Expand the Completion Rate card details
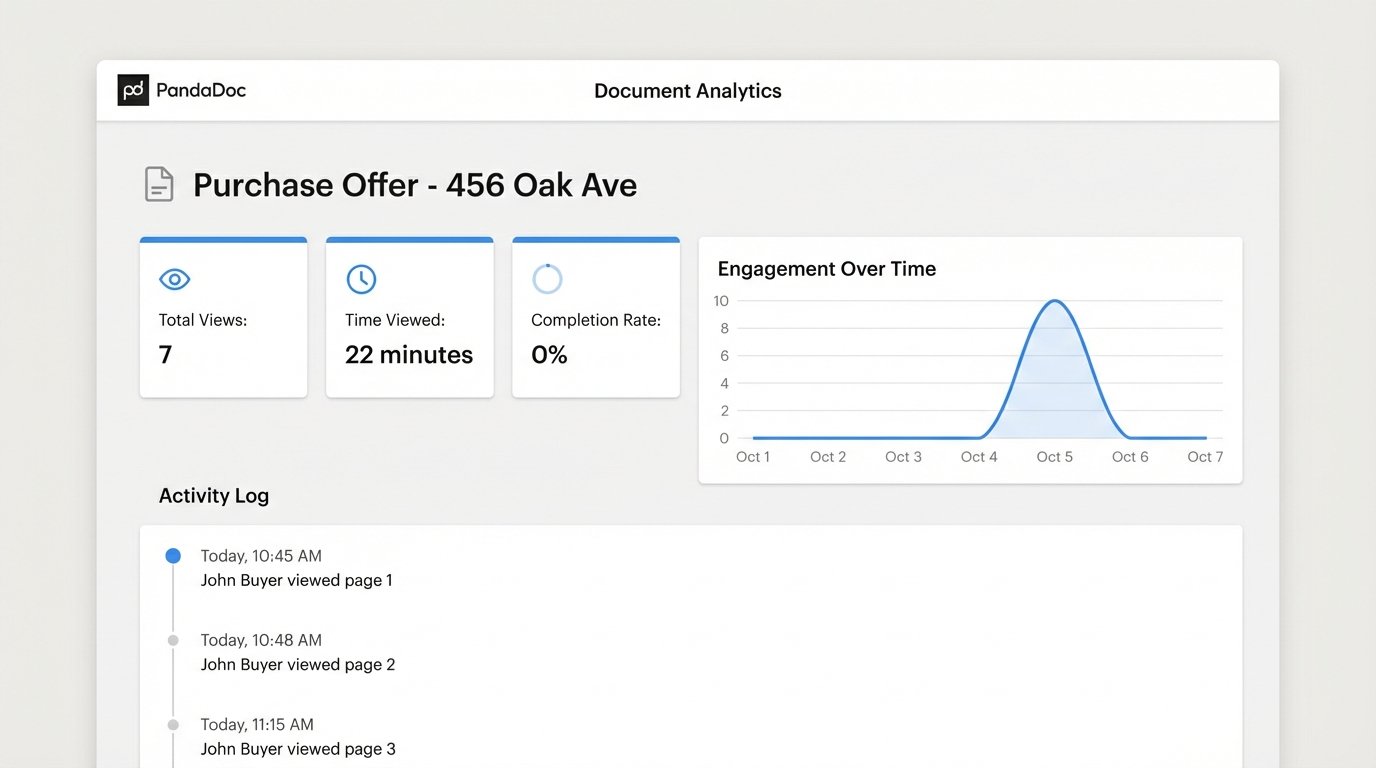 click(x=596, y=317)
